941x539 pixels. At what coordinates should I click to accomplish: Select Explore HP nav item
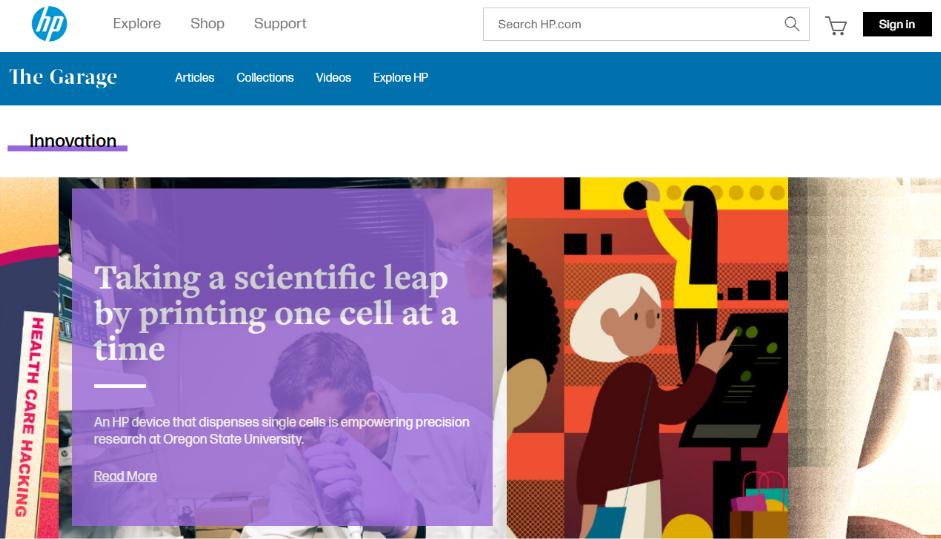[400, 78]
